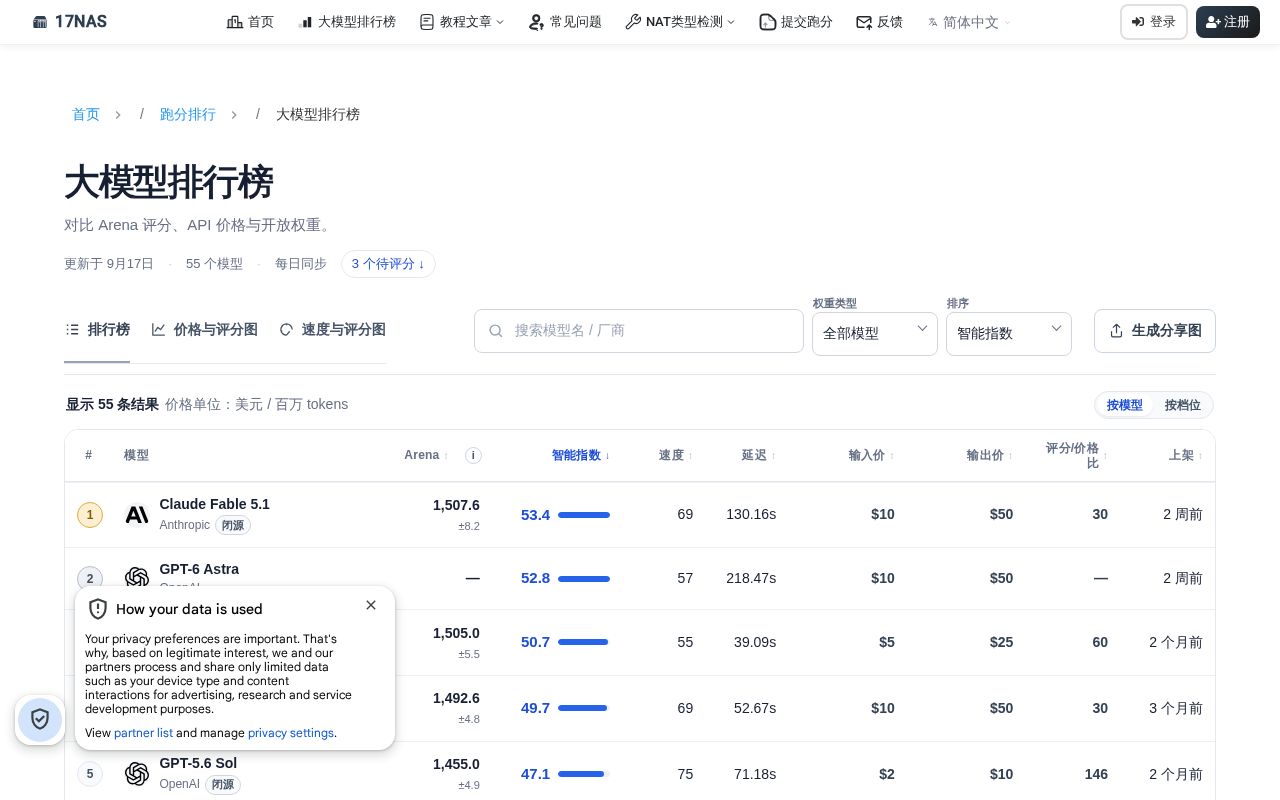This screenshot has height=800, width=1280.
Task: Go to 跑分排行 breadcrumb link
Action: (188, 114)
